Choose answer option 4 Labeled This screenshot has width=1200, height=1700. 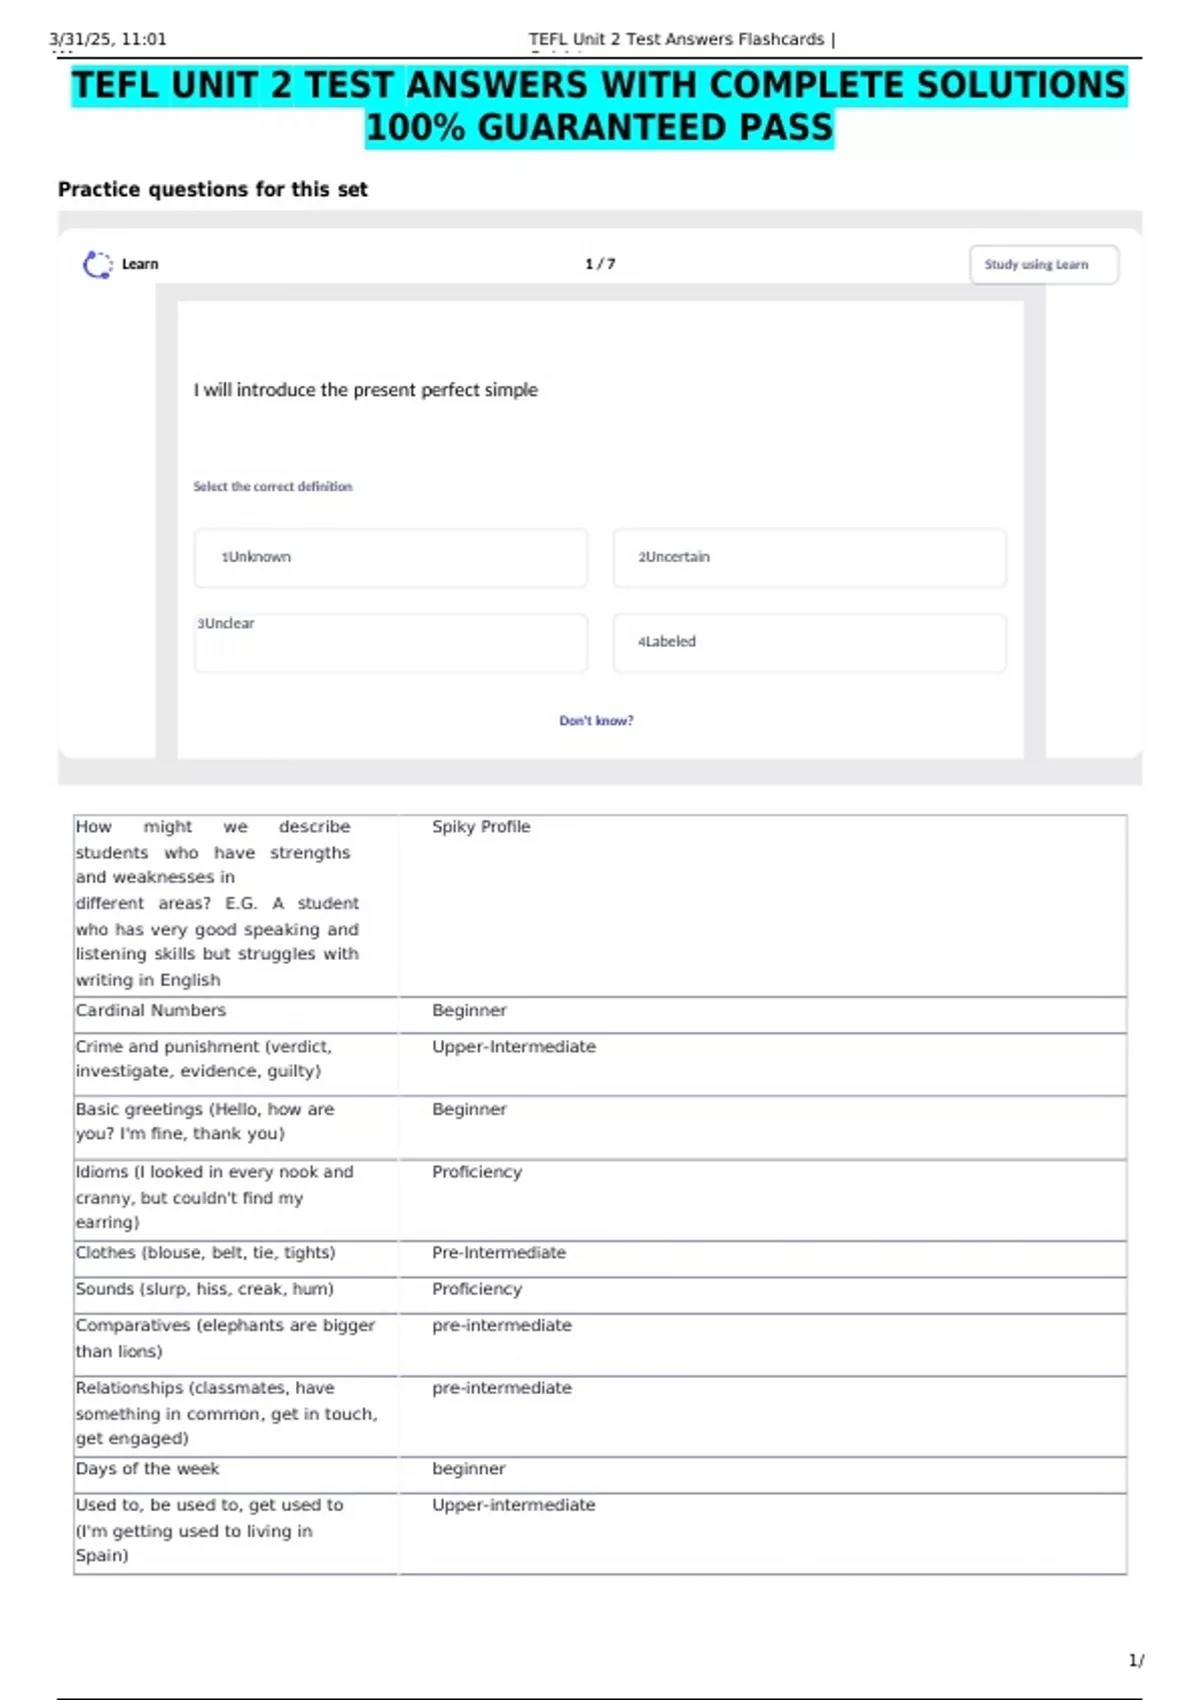[x=809, y=642]
